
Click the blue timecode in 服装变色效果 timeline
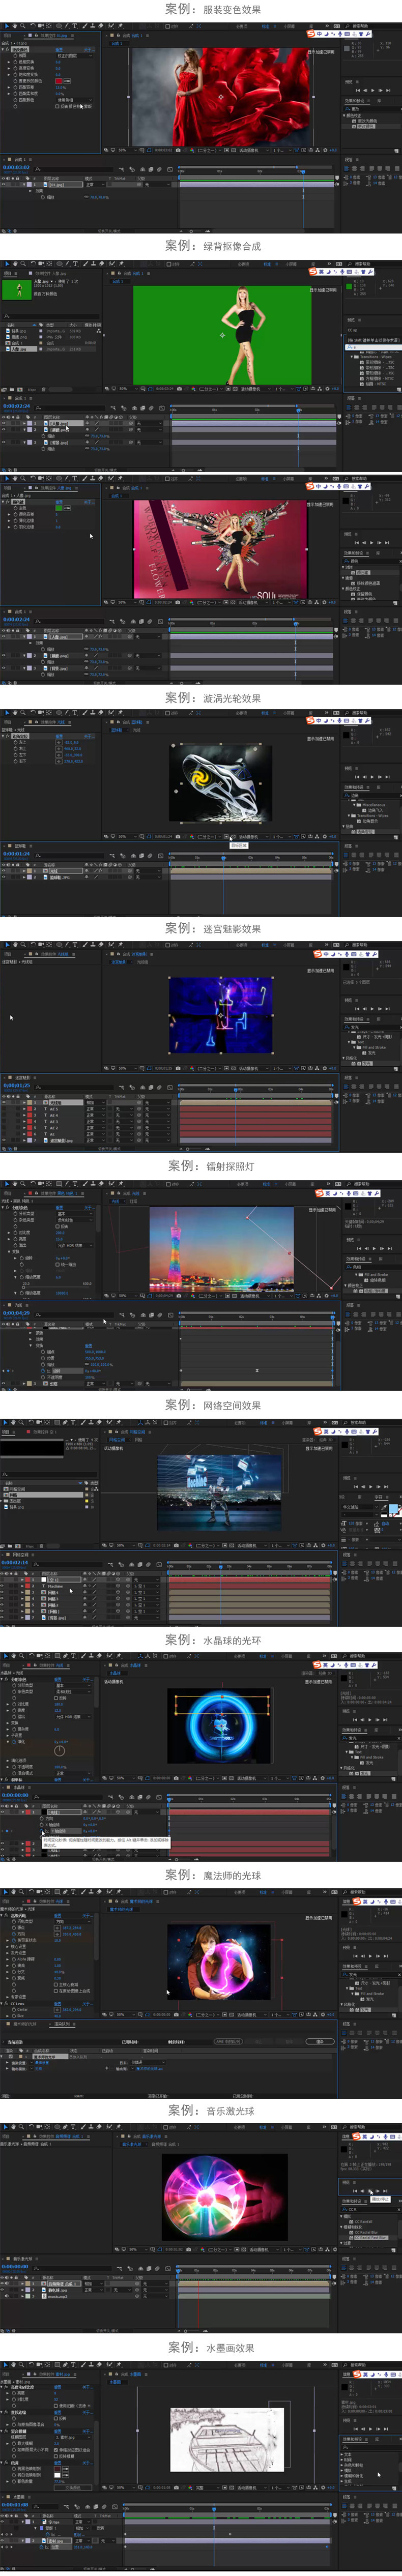click(15, 167)
